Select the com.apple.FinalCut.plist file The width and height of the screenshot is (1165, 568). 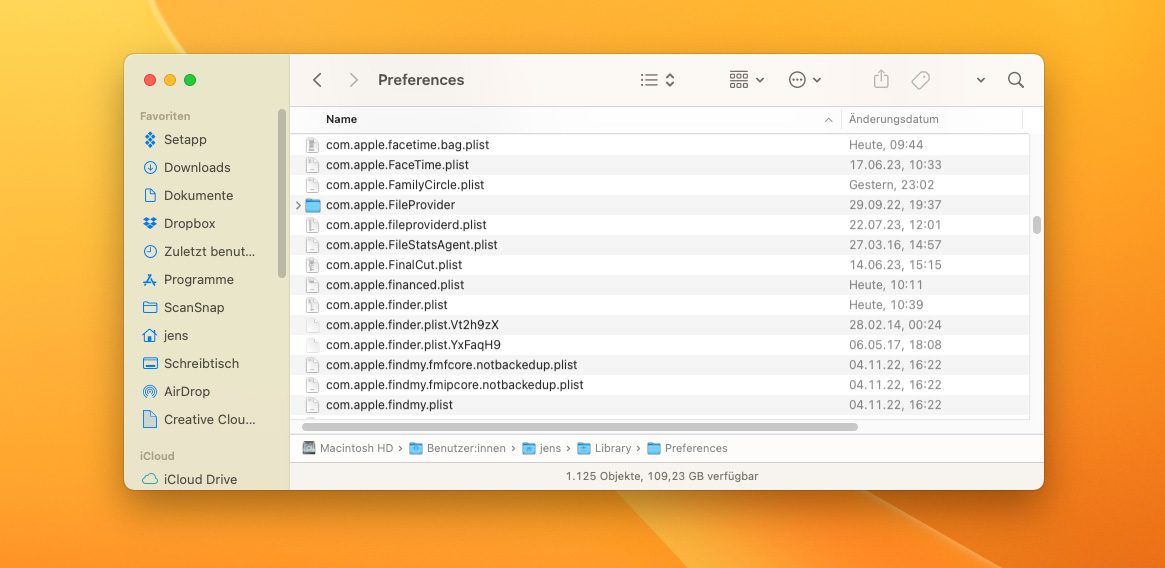tap(393, 265)
